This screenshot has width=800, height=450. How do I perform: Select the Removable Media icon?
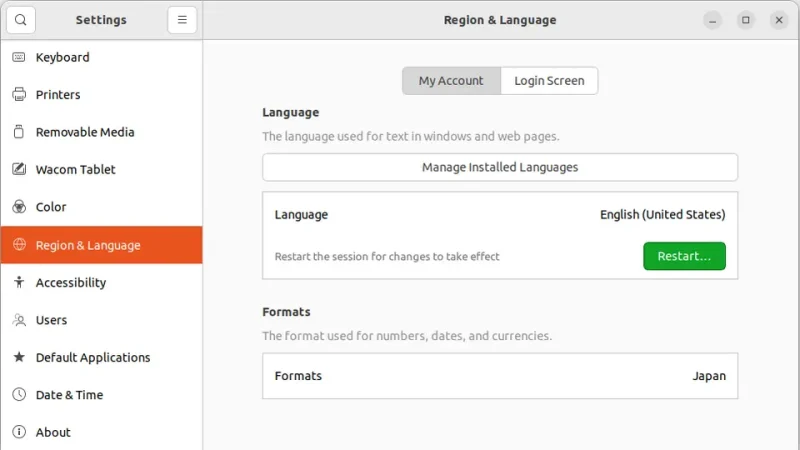click(x=19, y=132)
